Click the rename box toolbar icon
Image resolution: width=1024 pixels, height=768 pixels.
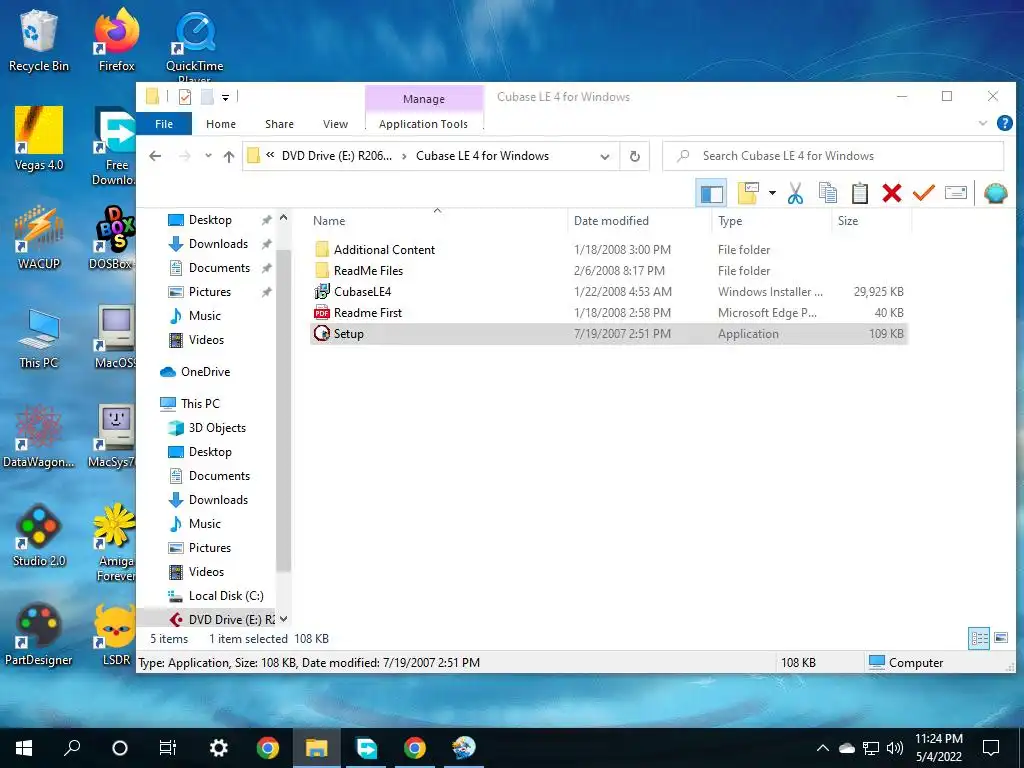[x=955, y=193]
